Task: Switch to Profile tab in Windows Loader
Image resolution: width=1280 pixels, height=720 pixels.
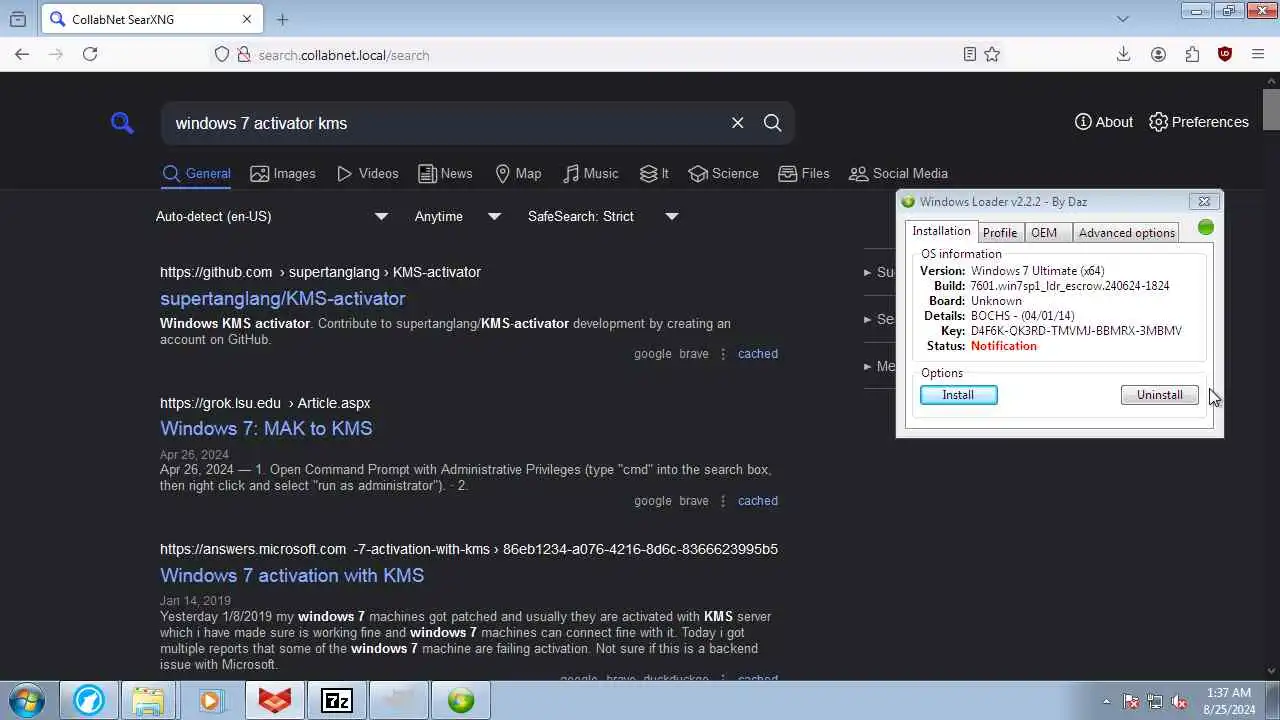Action: point(999,233)
